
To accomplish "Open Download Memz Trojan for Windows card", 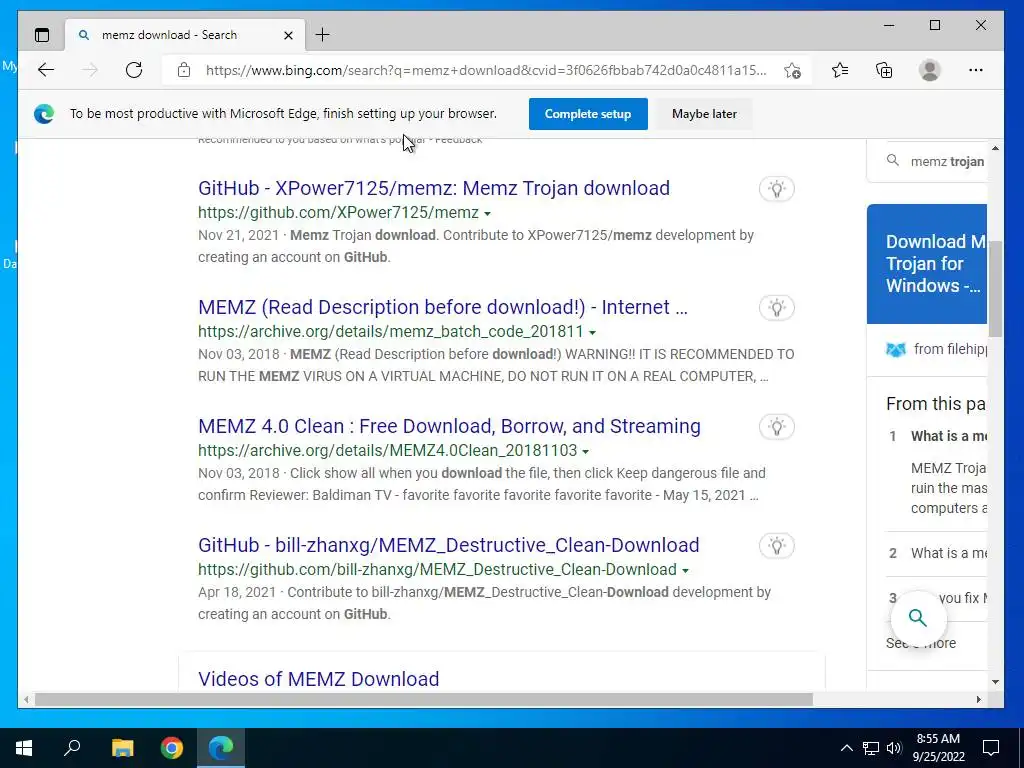I will (x=927, y=264).
